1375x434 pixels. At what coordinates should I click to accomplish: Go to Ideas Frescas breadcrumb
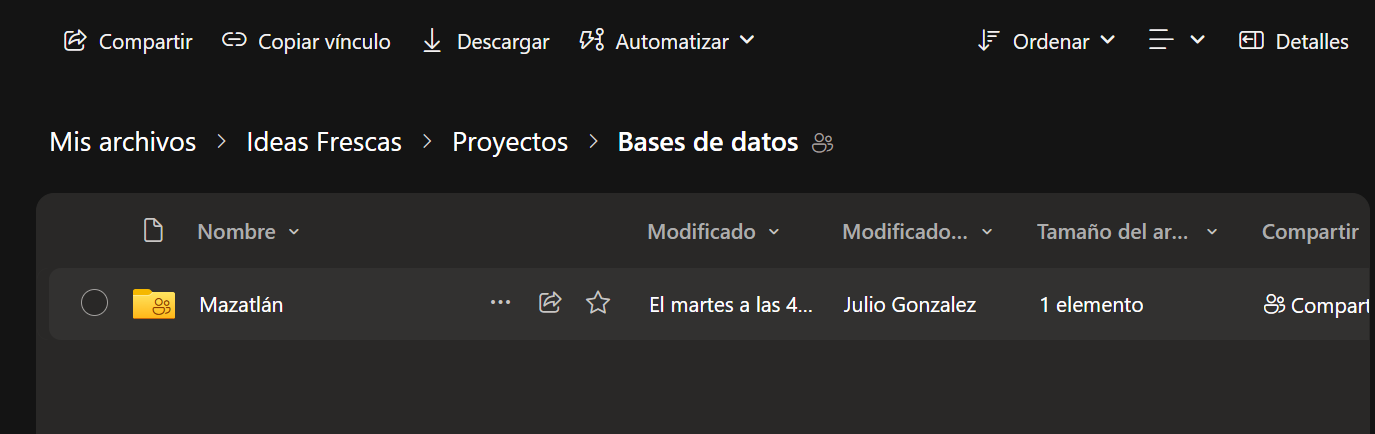coord(324,142)
